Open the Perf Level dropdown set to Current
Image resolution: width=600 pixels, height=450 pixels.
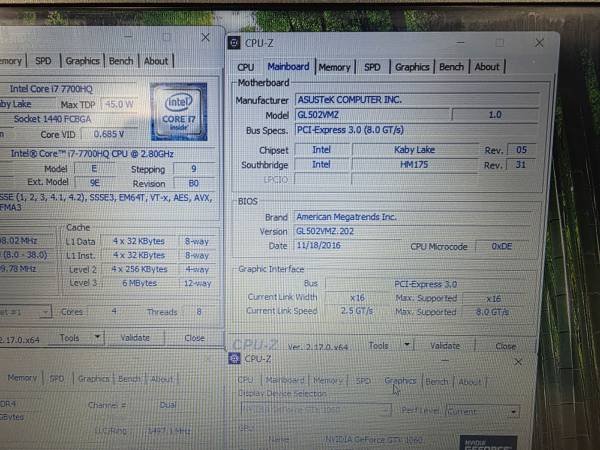click(482, 411)
